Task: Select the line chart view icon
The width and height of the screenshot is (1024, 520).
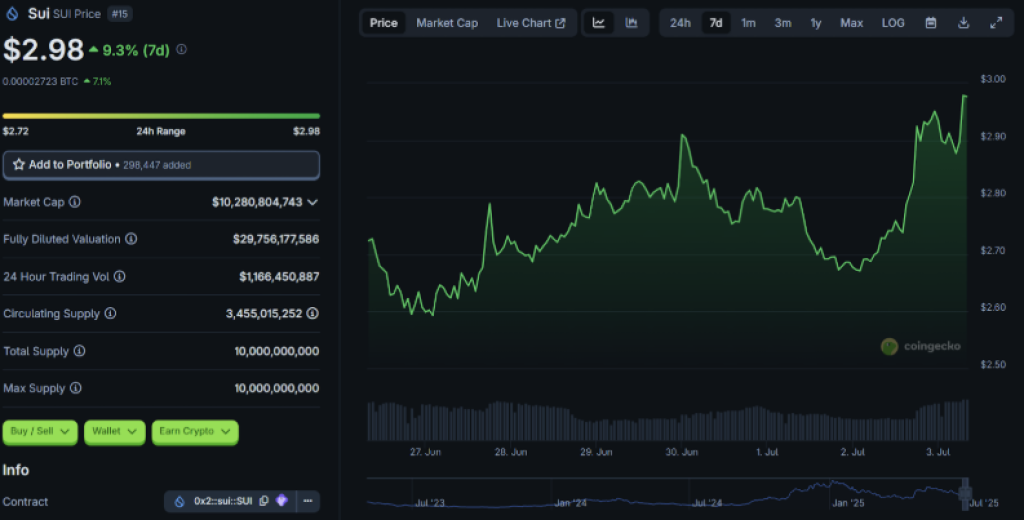Action: (x=599, y=23)
